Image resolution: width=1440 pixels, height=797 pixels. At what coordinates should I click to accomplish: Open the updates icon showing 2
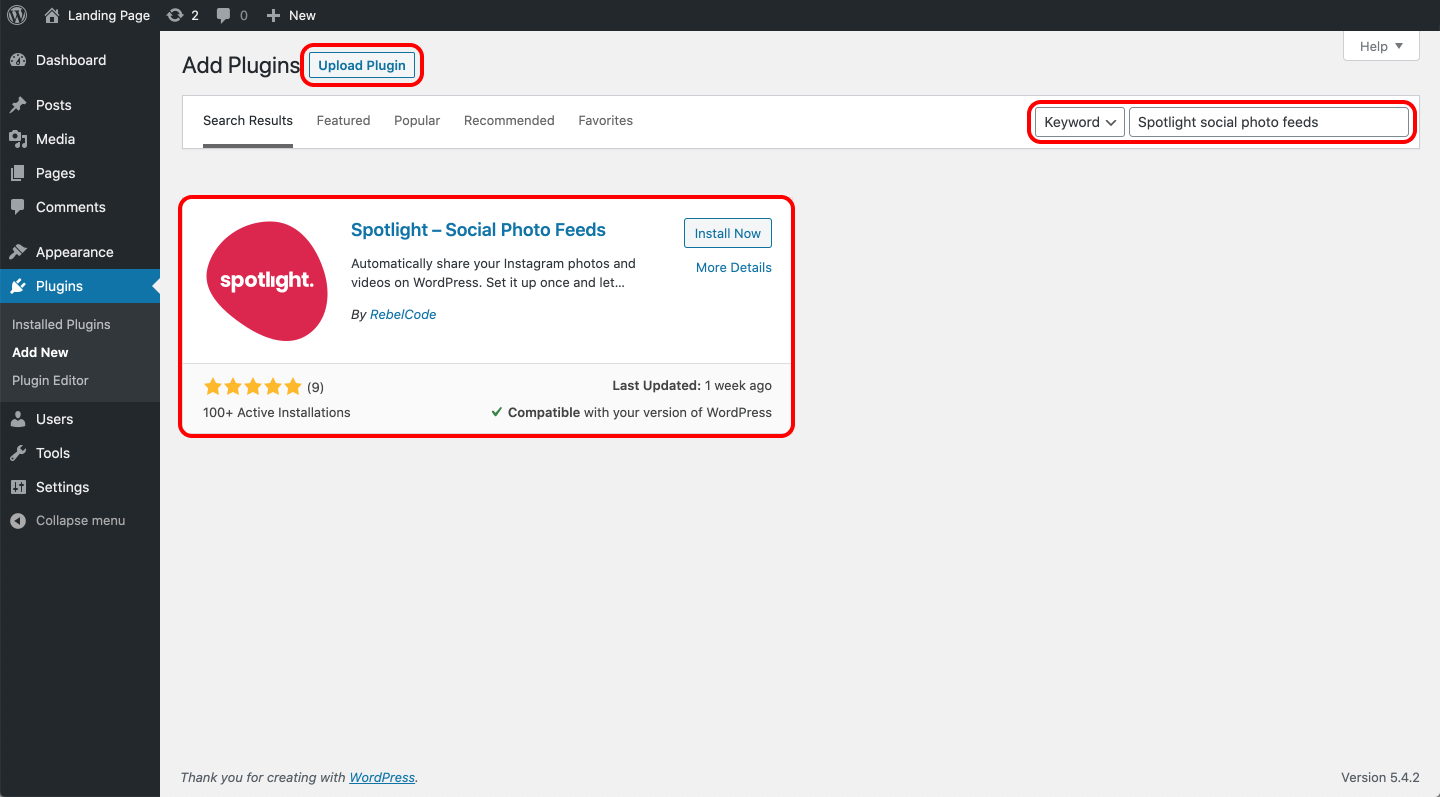click(175, 15)
